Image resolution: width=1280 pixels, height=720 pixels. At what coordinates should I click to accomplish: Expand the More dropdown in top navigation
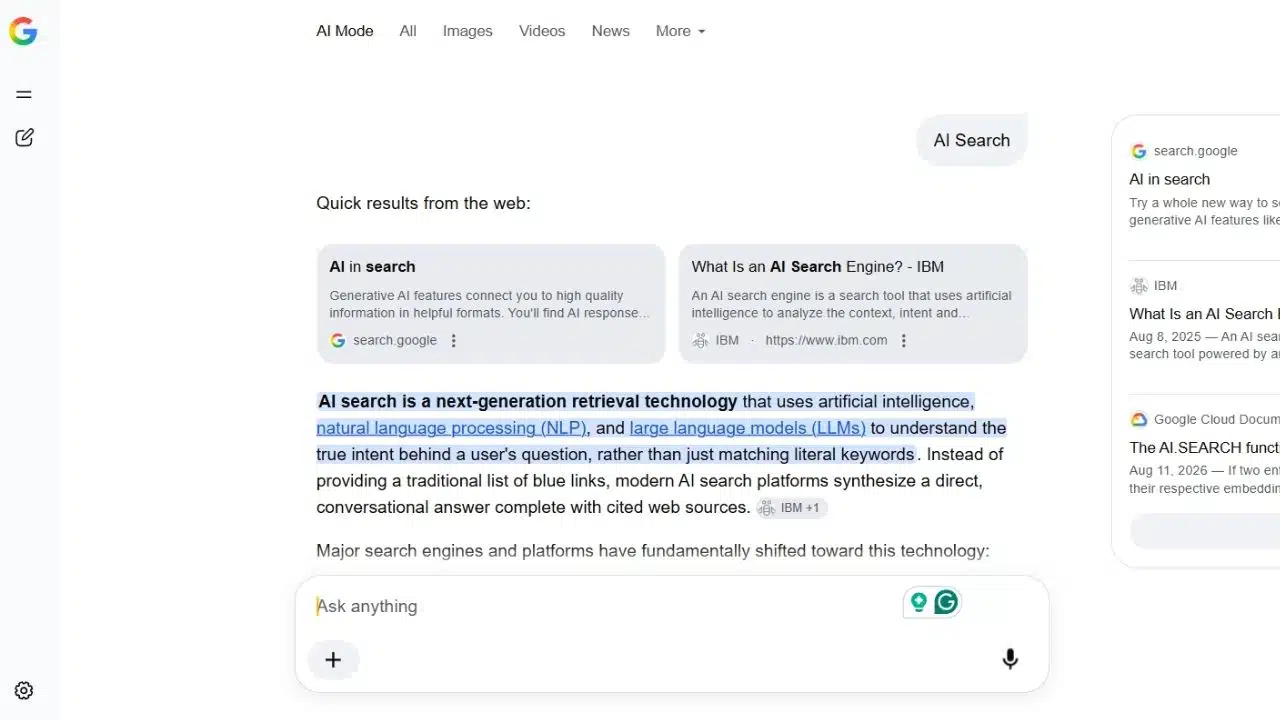tap(680, 31)
